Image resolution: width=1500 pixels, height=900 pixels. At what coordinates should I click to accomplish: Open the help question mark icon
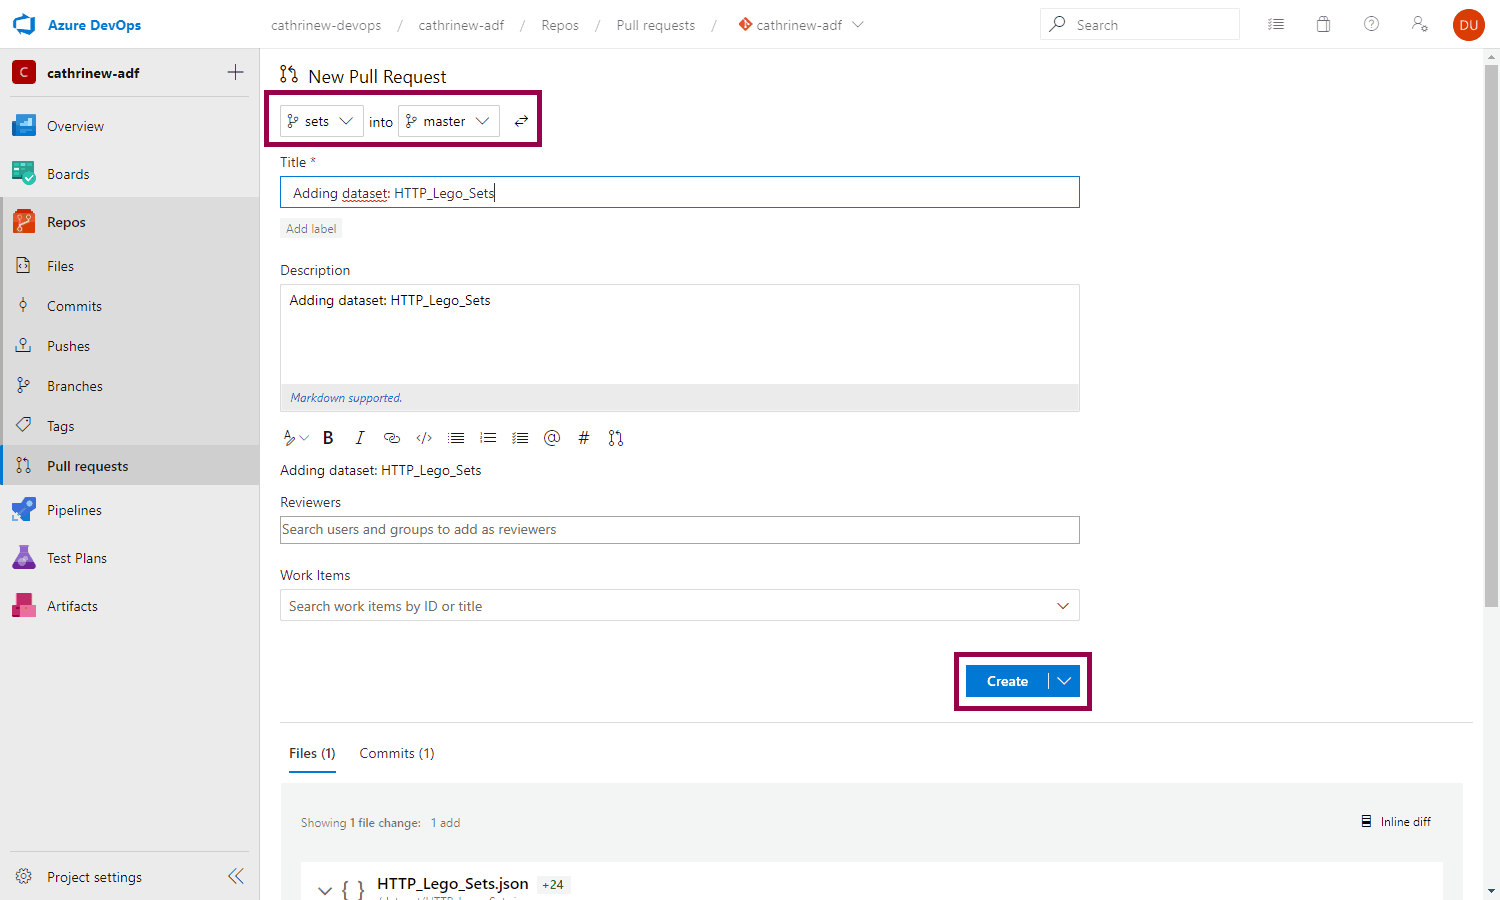point(1371,25)
